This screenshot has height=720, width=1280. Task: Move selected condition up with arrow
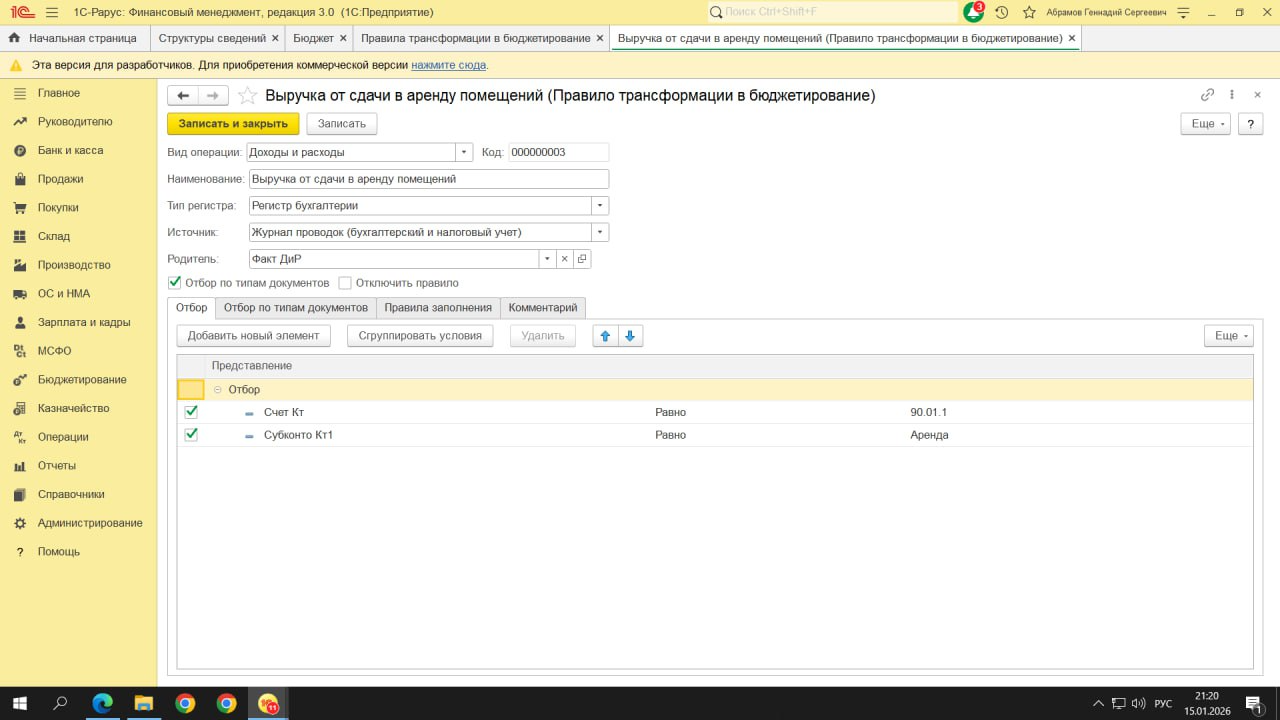pos(605,336)
